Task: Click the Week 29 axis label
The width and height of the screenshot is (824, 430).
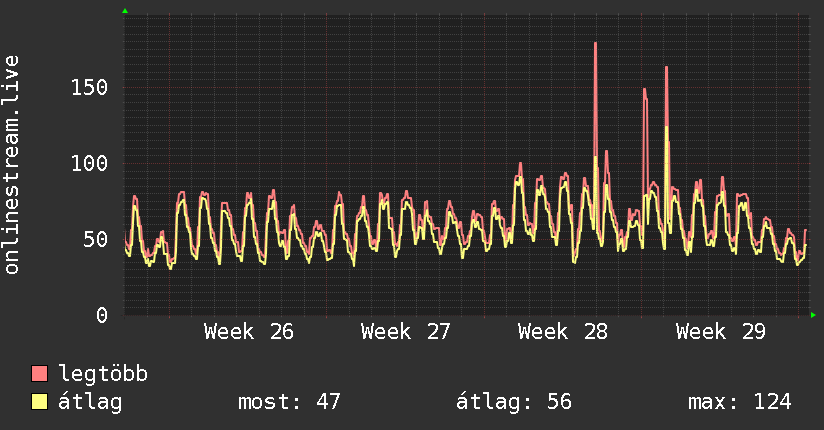Action: point(720,332)
